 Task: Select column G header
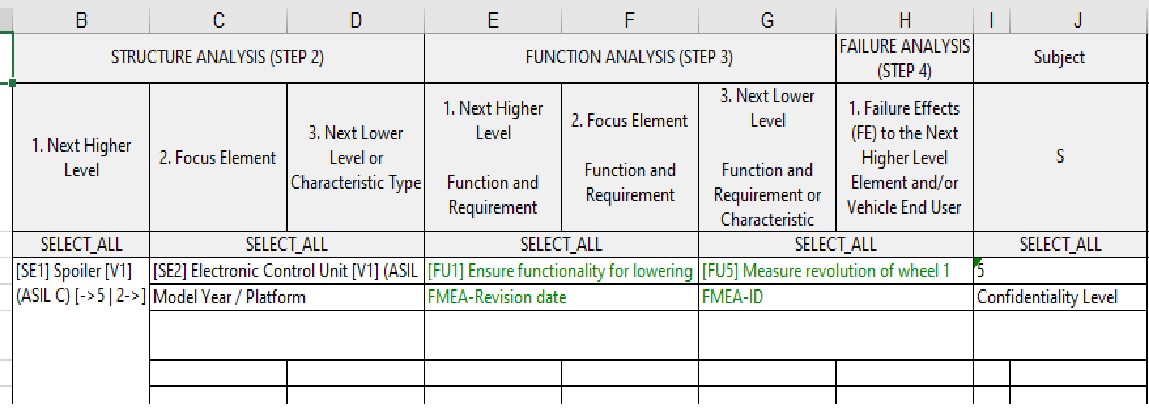click(x=767, y=21)
